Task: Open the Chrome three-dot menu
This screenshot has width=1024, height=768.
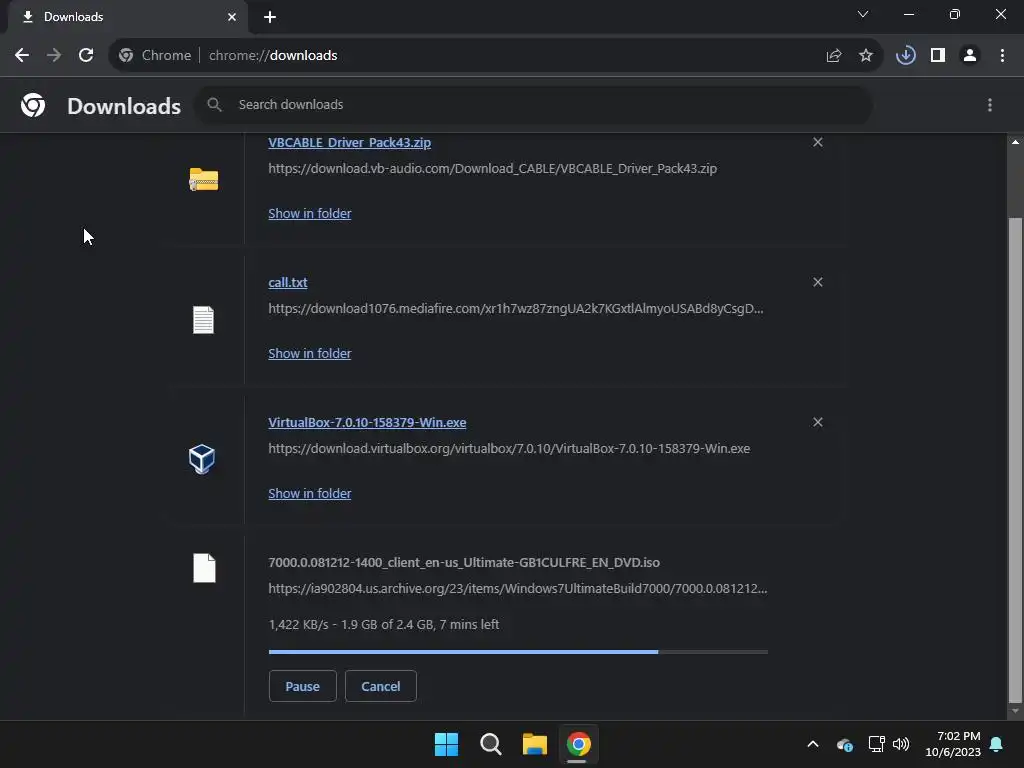Action: tap(1002, 56)
